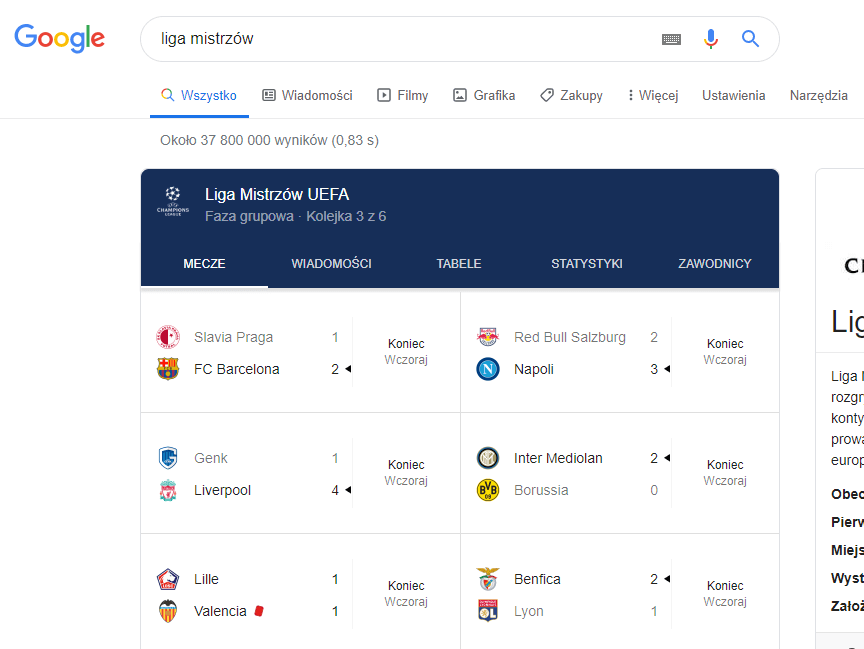The height and width of the screenshot is (649, 864).
Task: Click the Napoli club badge
Action: click(x=488, y=369)
